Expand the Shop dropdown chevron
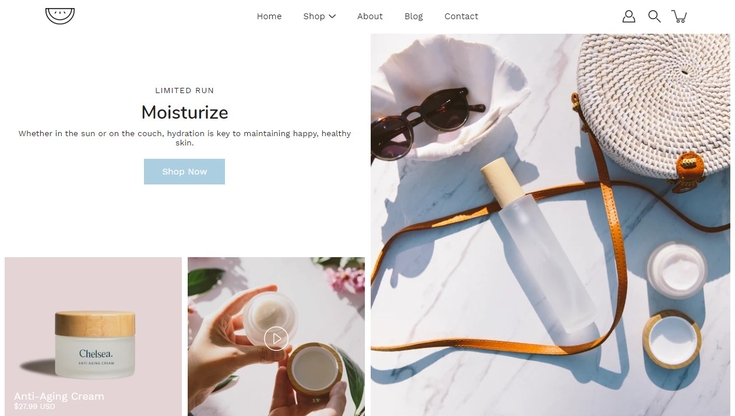Viewport: 735px width, 416px height. coord(332,16)
